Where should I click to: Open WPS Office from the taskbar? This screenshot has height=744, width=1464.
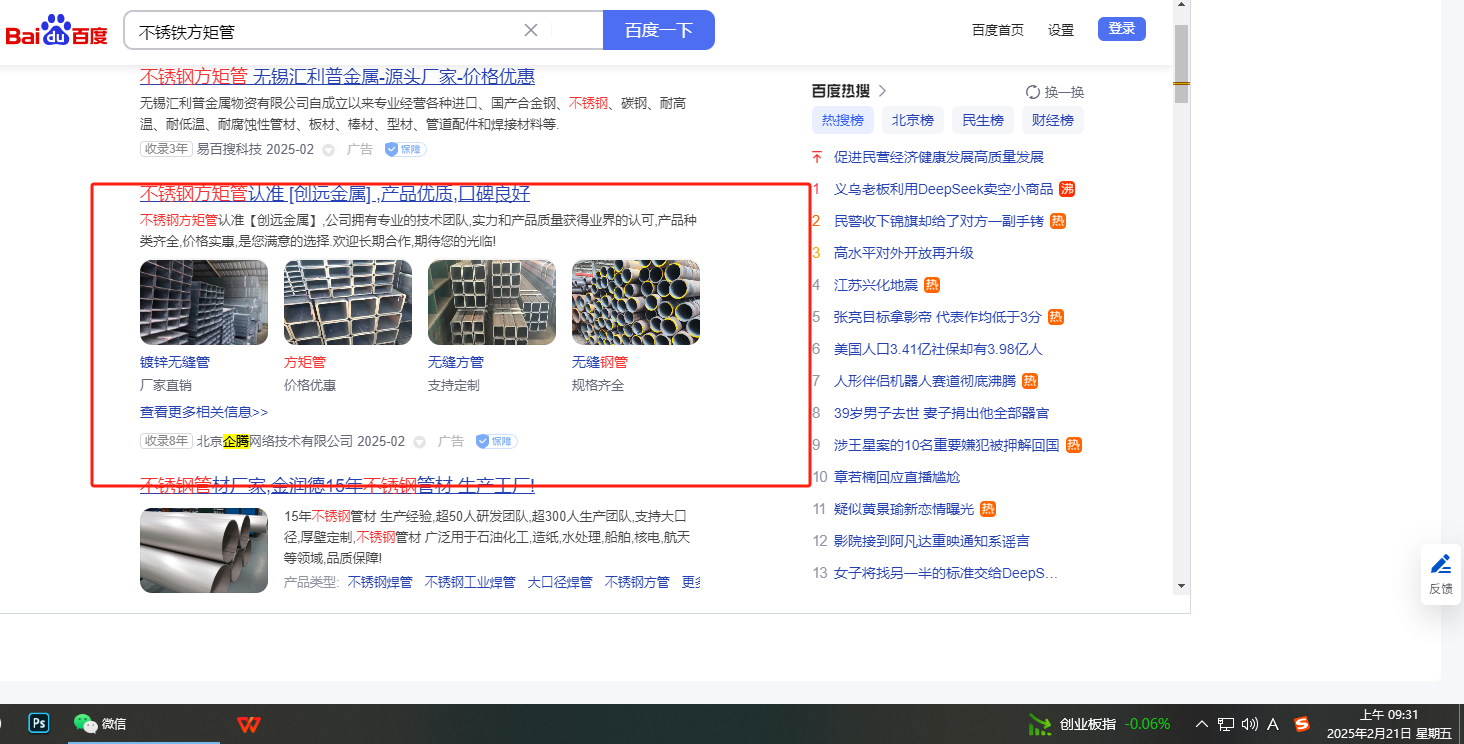pyautogui.click(x=248, y=724)
